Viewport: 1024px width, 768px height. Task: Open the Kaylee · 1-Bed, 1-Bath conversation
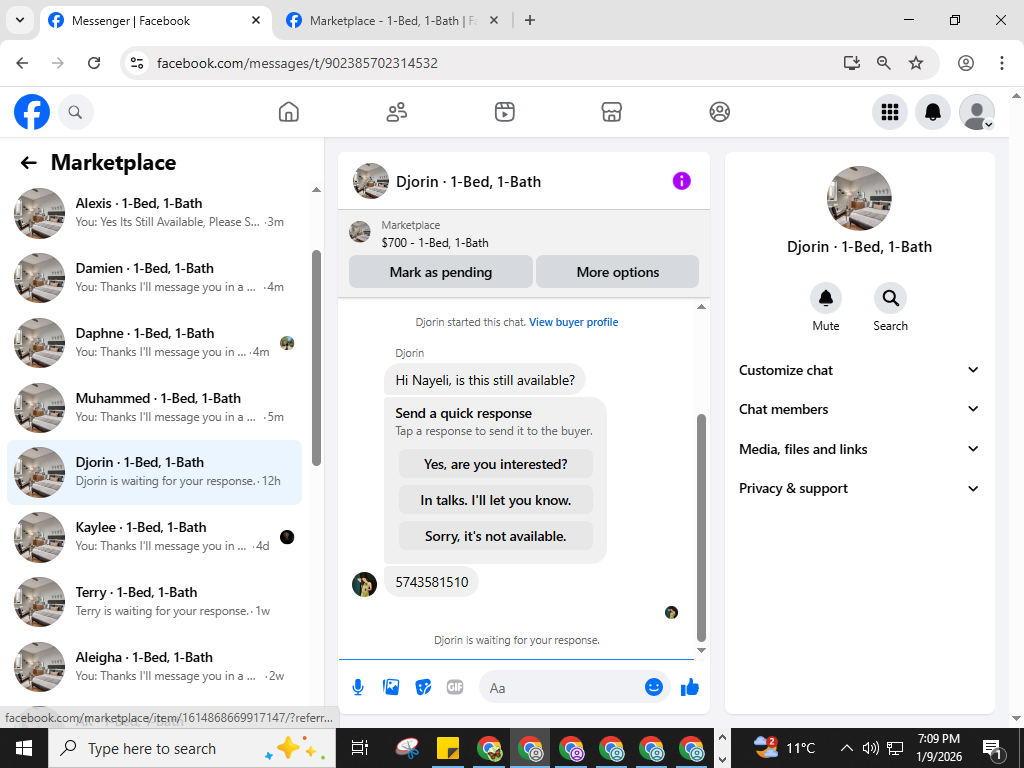tap(155, 537)
